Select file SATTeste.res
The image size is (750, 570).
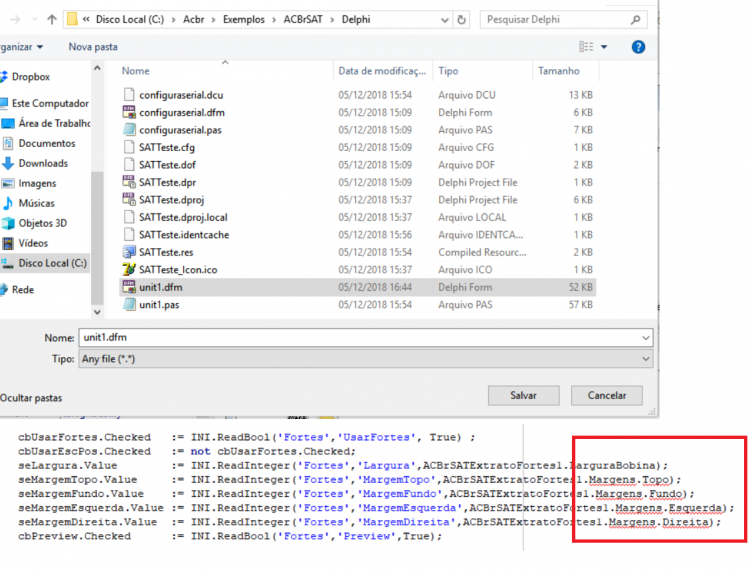click(x=166, y=252)
